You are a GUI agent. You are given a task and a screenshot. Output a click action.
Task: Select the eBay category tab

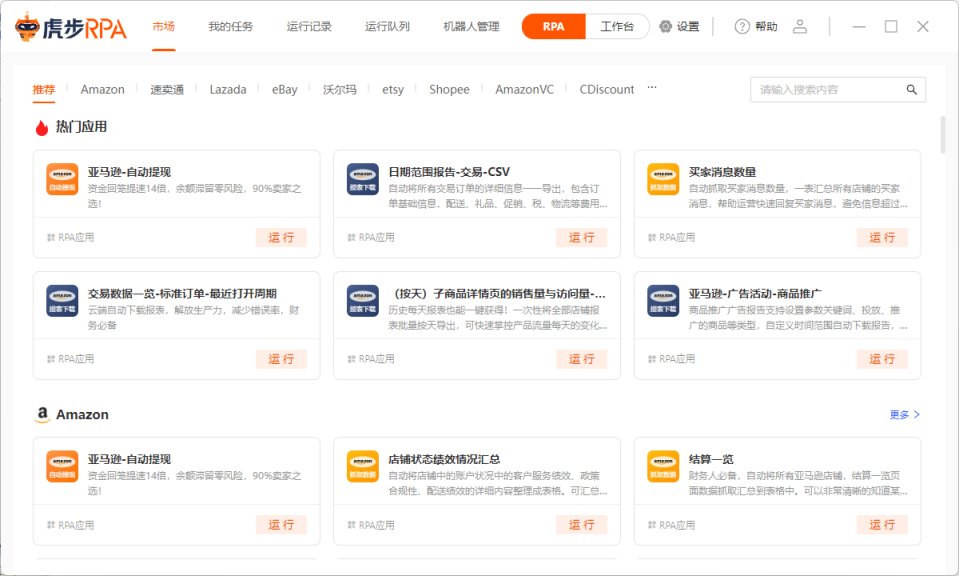coord(285,89)
